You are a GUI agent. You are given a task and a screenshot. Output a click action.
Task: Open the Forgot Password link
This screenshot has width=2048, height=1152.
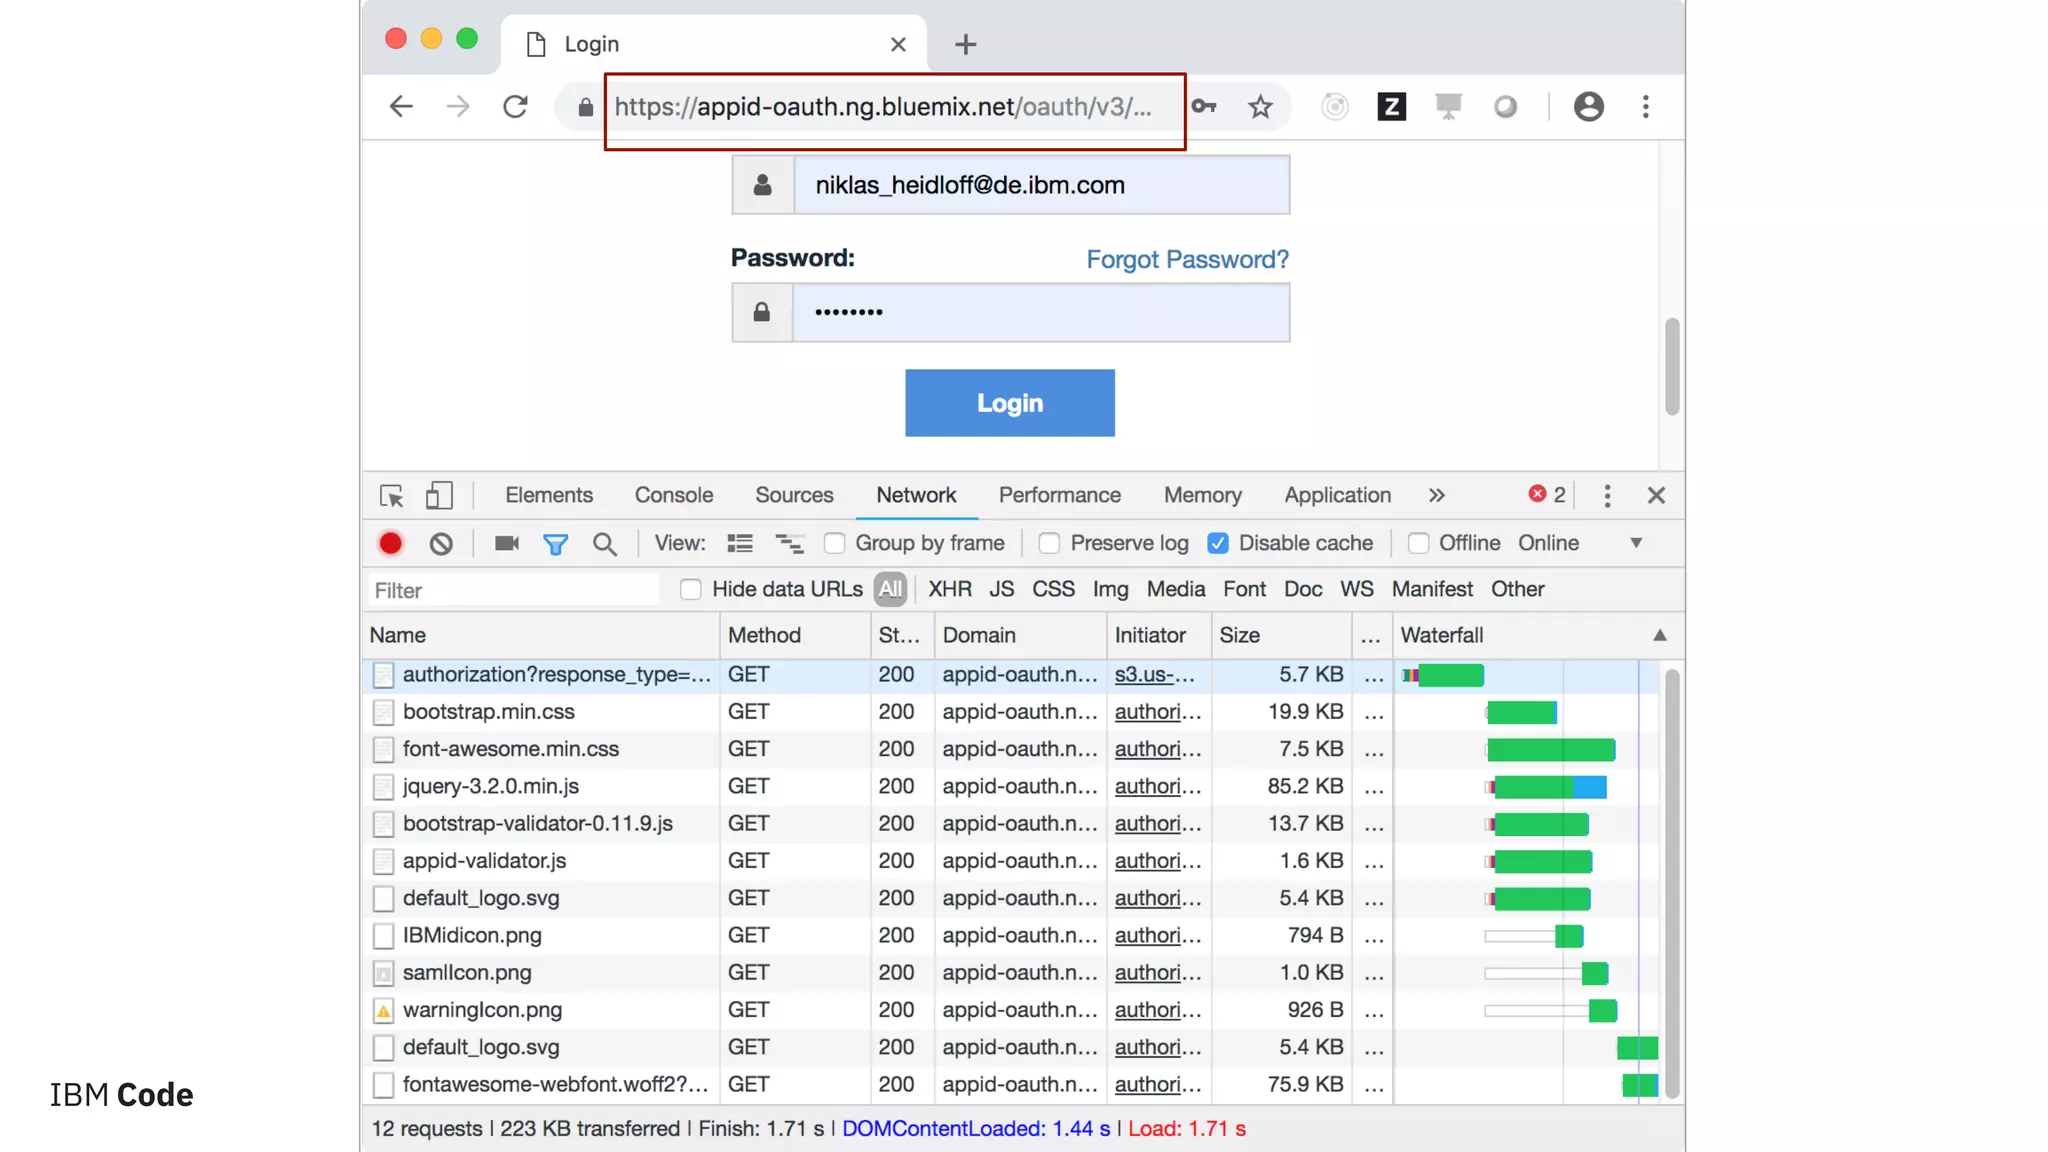coord(1187,260)
